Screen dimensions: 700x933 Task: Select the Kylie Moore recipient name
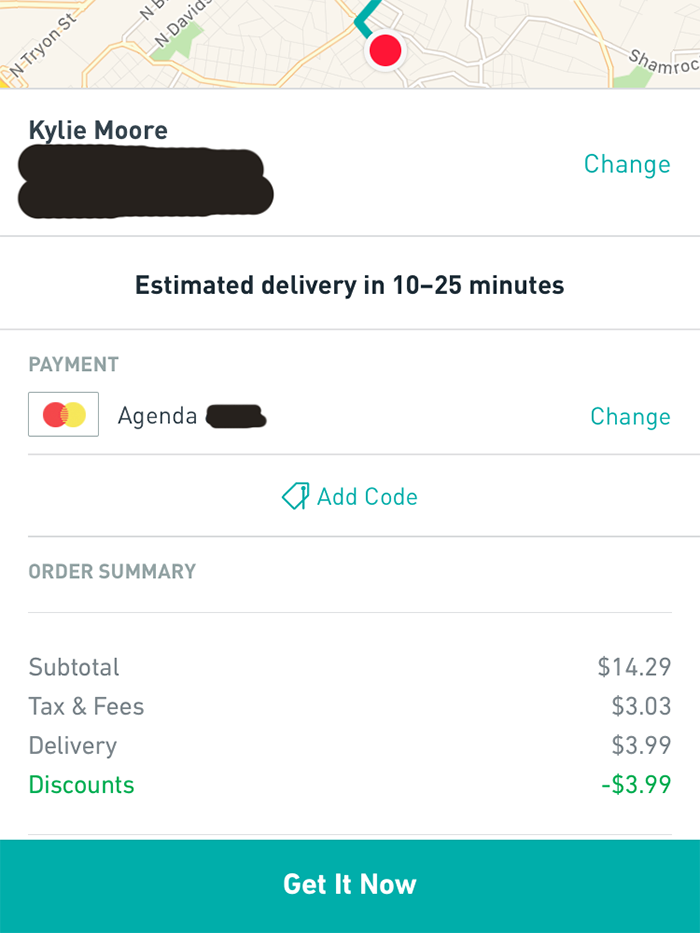pos(98,130)
